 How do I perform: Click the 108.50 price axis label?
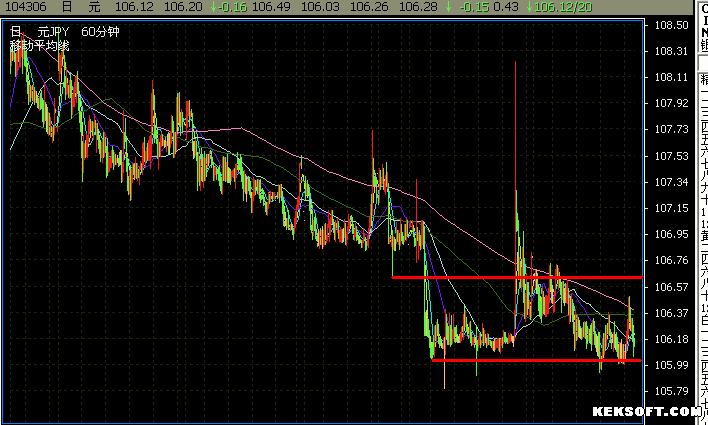671,25
